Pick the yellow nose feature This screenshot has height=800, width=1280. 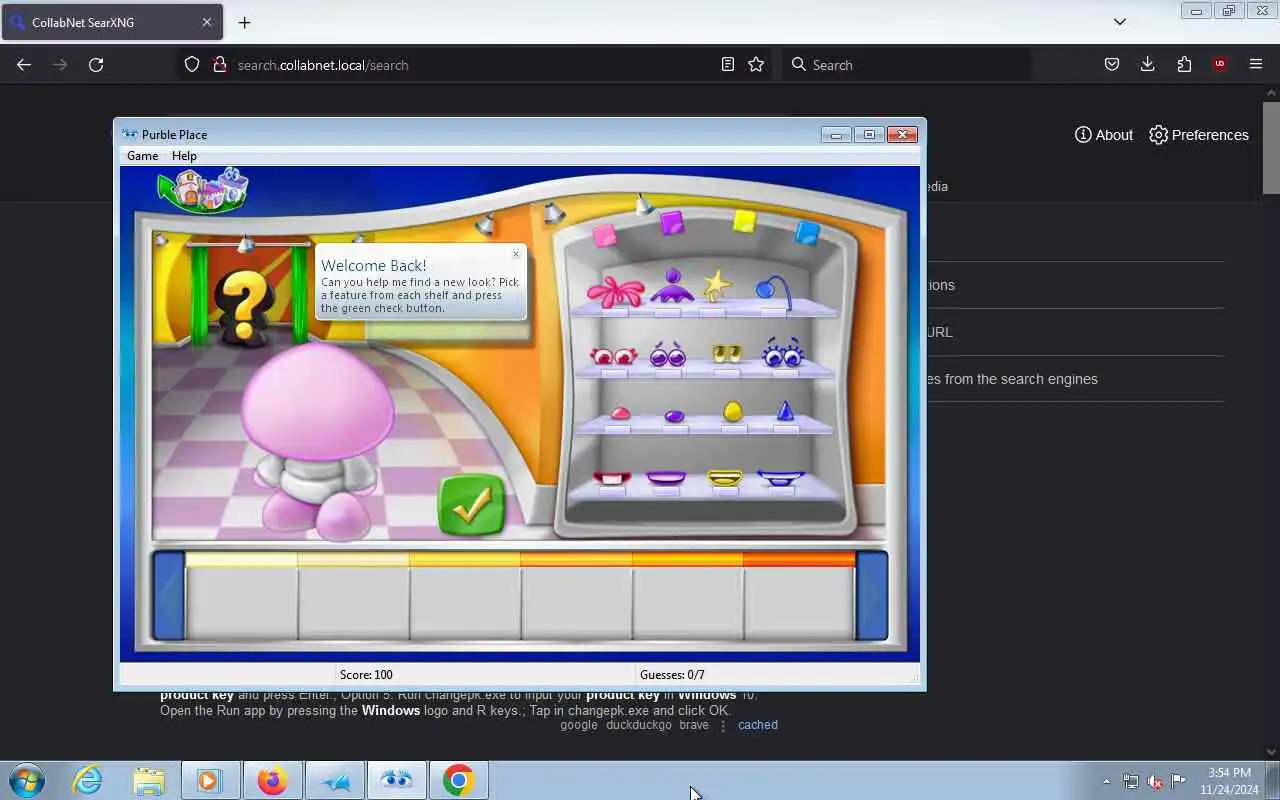(x=733, y=411)
